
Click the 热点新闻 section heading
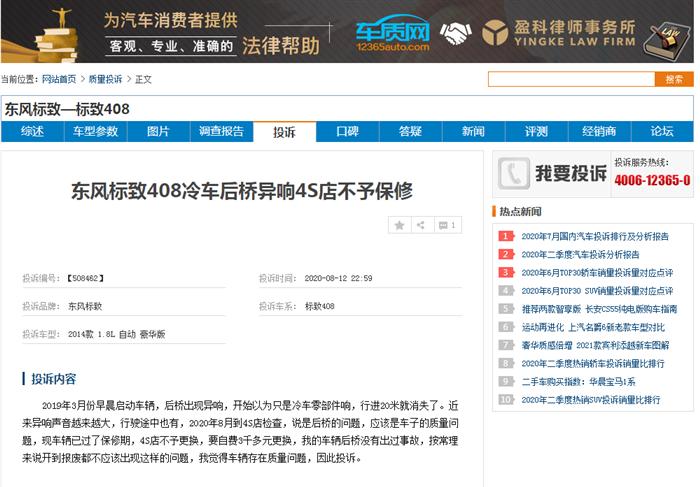click(520, 212)
